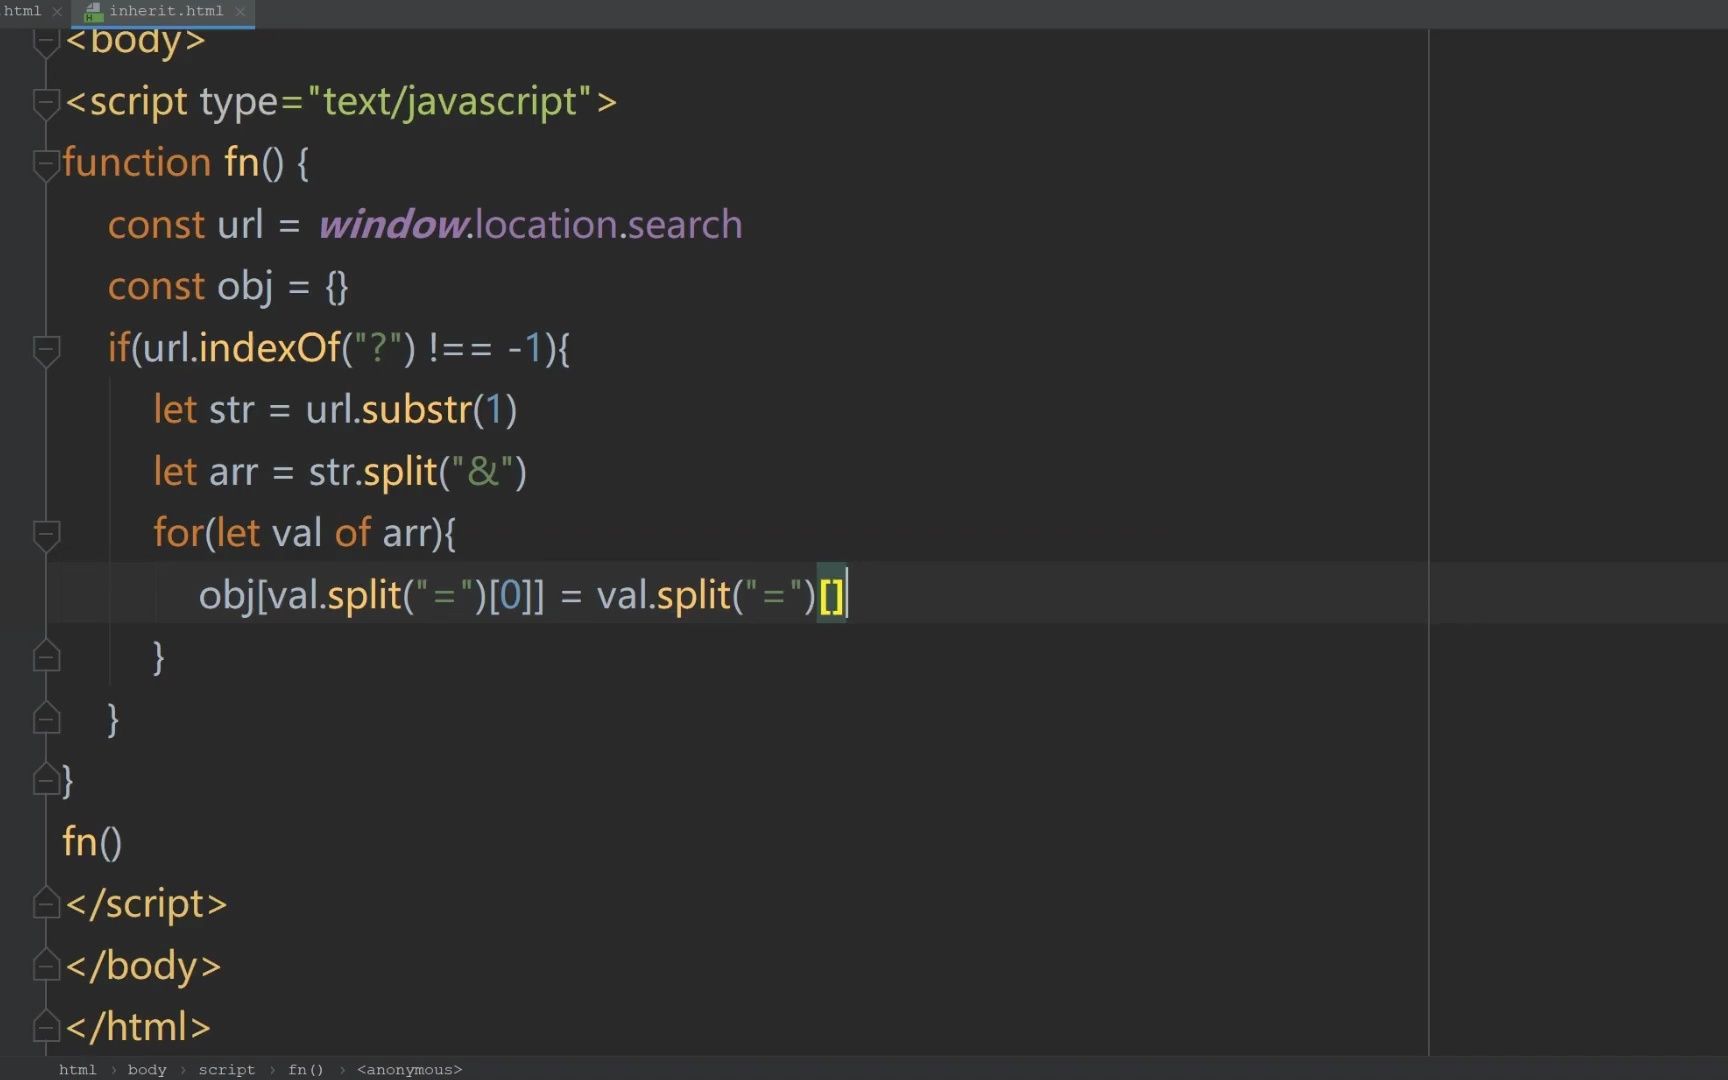Image resolution: width=1728 pixels, height=1080 pixels.
Task: Click fold end marker of if block
Action: 45,719
